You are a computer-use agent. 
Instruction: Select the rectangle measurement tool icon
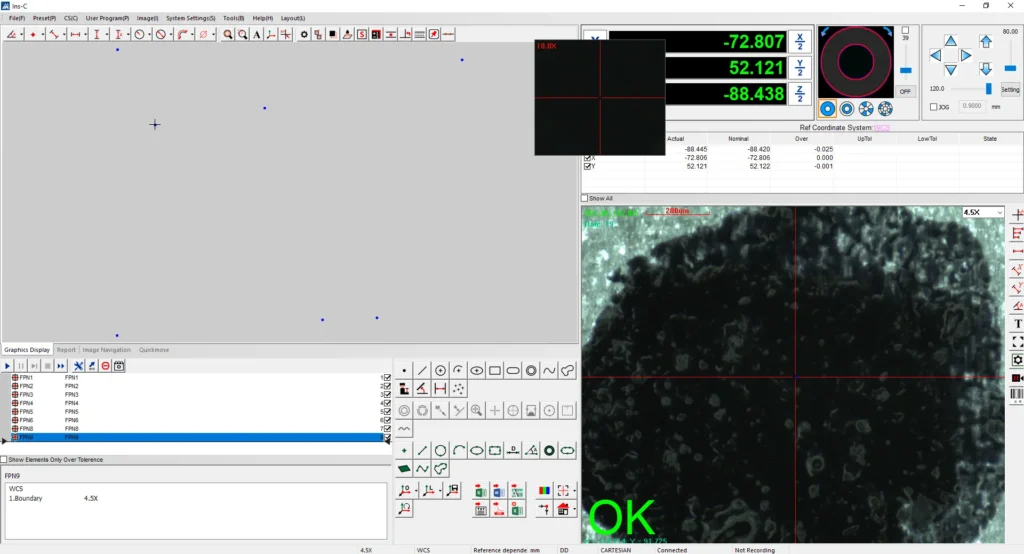point(495,370)
